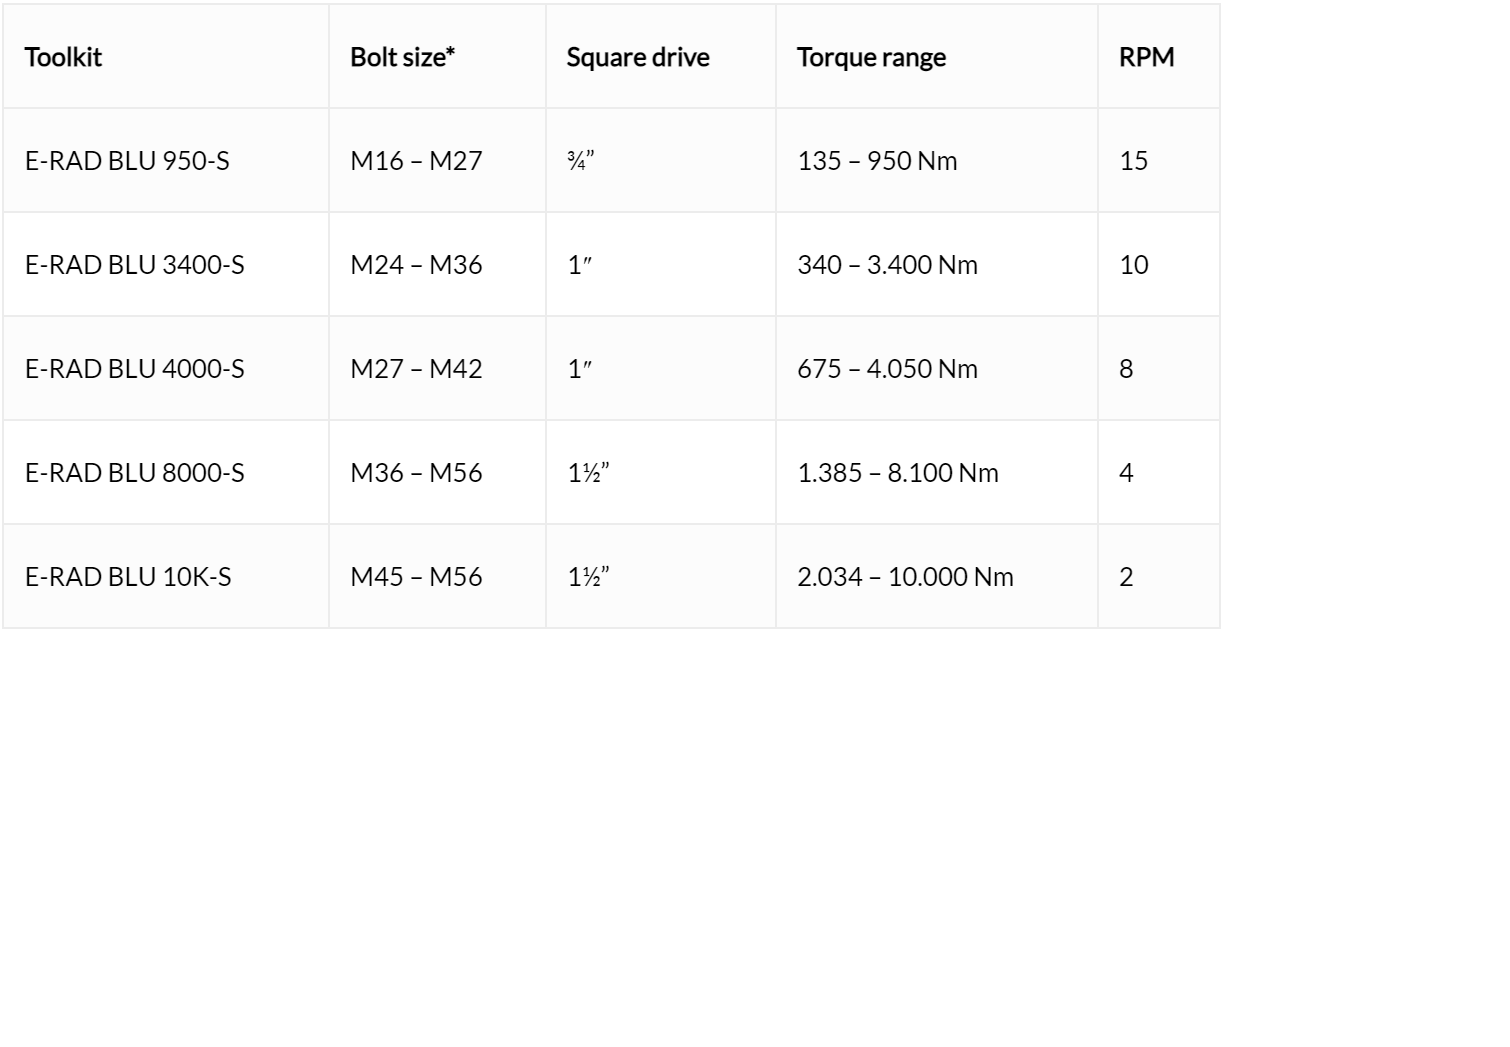Select the E-RAD BLU 950-S cell

(x=166, y=160)
